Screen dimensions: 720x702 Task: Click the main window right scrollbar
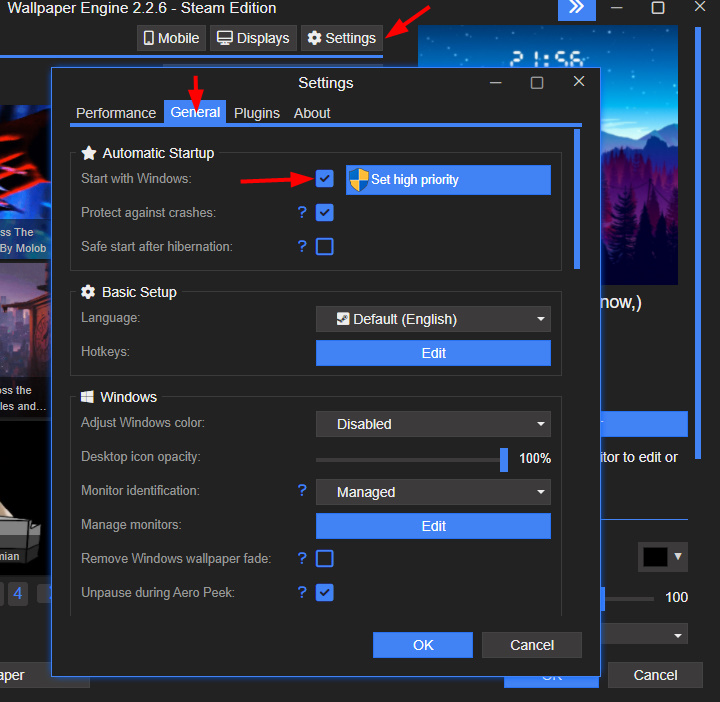coord(698,242)
